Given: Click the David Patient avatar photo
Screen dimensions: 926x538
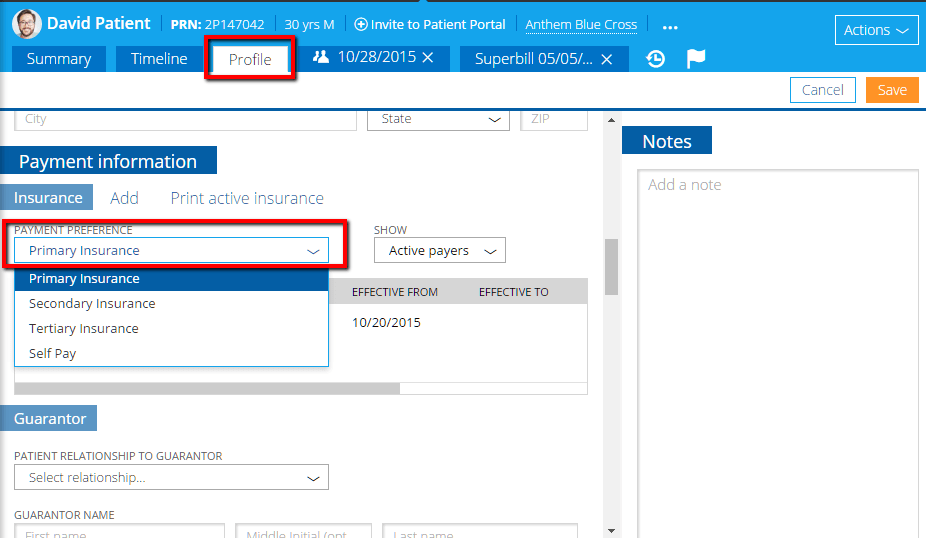Looking at the screenshot, I should [x=26, y=24].
